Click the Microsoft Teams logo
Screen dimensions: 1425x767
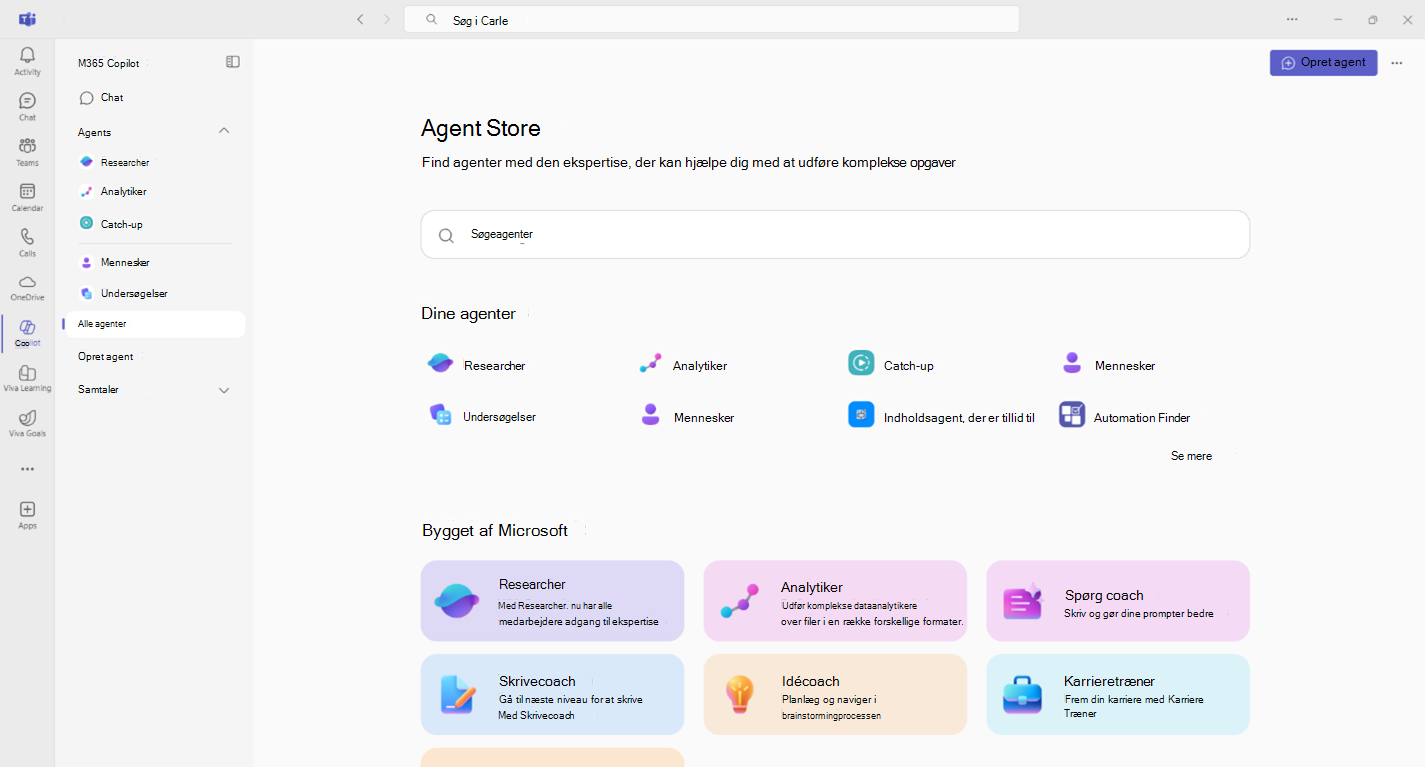tap(28, 19)
